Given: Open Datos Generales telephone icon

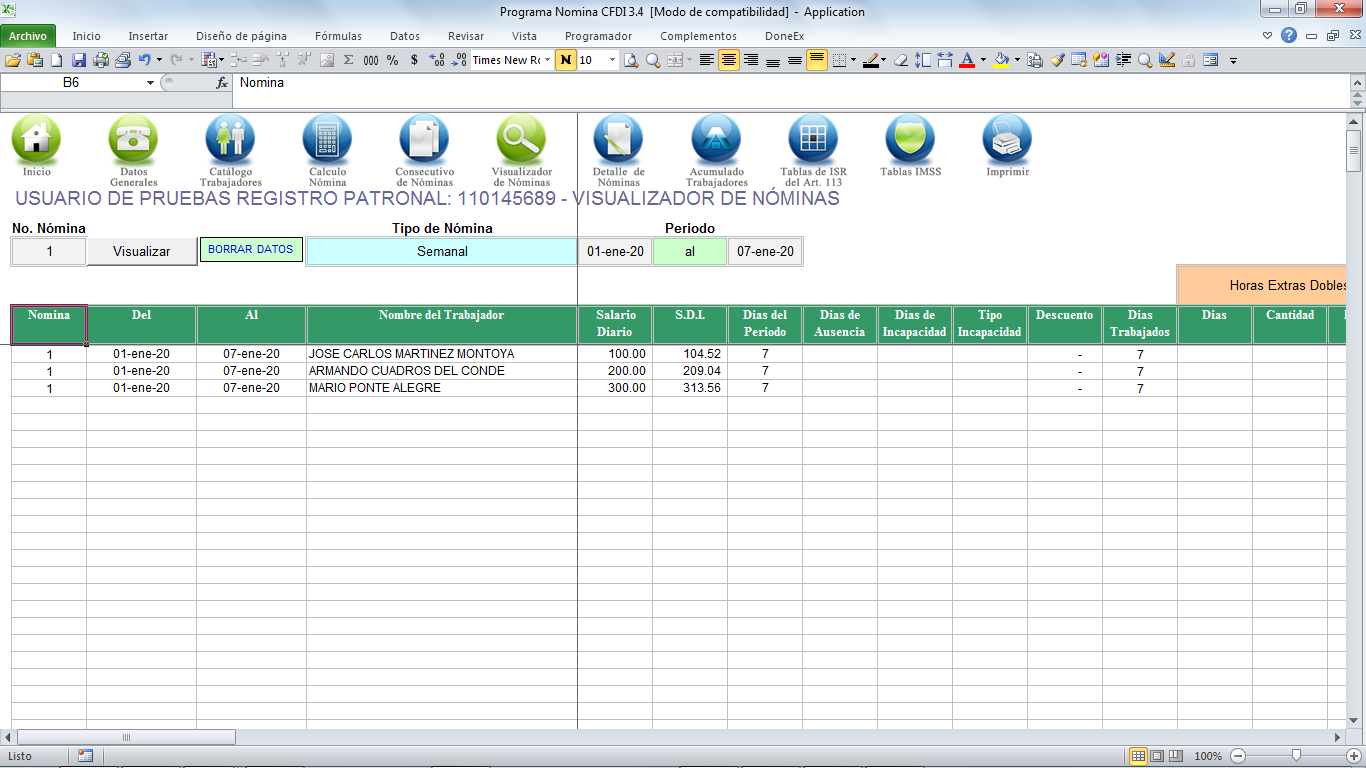Looking at the screenshot, I should (133, 139).
